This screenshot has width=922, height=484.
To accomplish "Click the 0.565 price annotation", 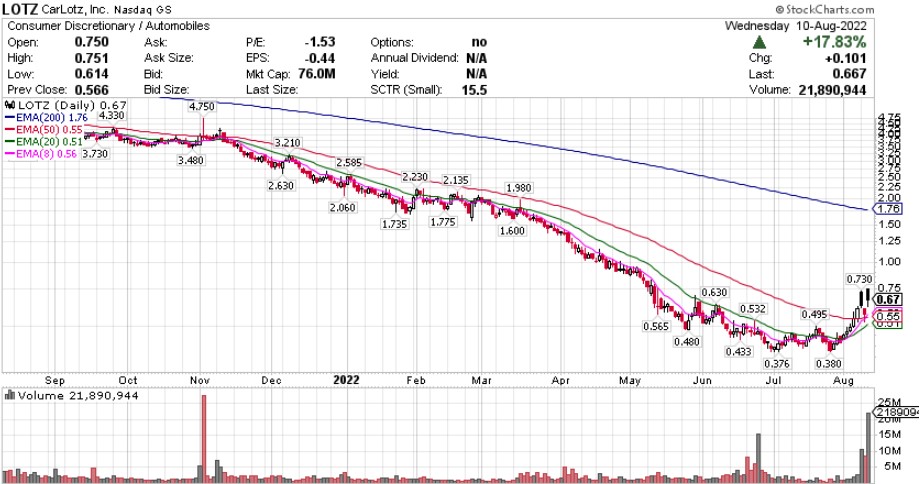I will pos(656,326).
